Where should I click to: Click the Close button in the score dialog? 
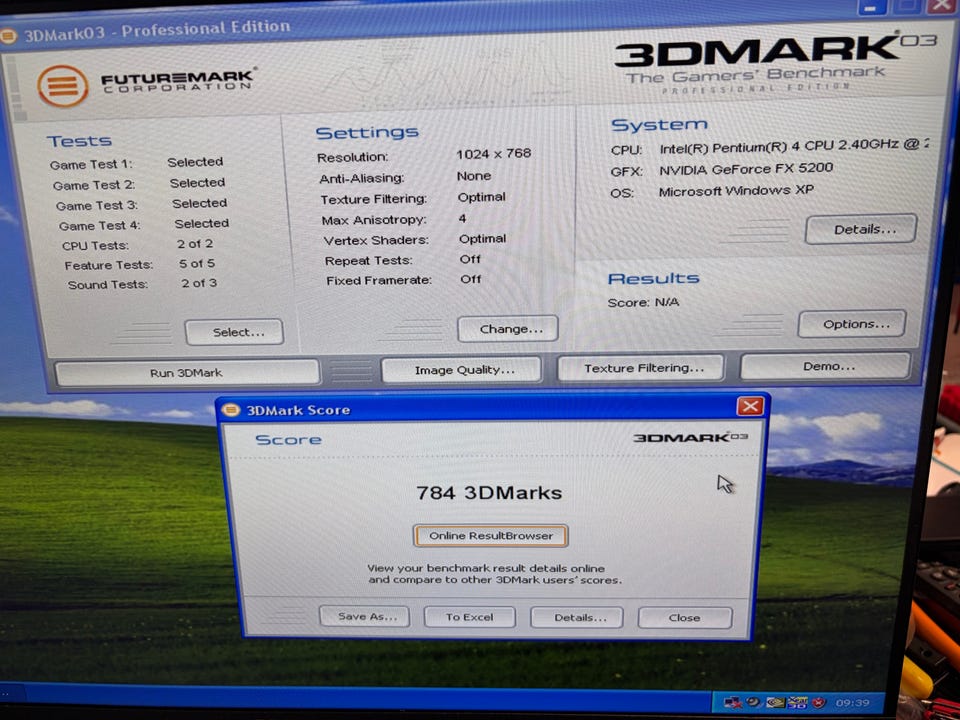tap(685, 618)
